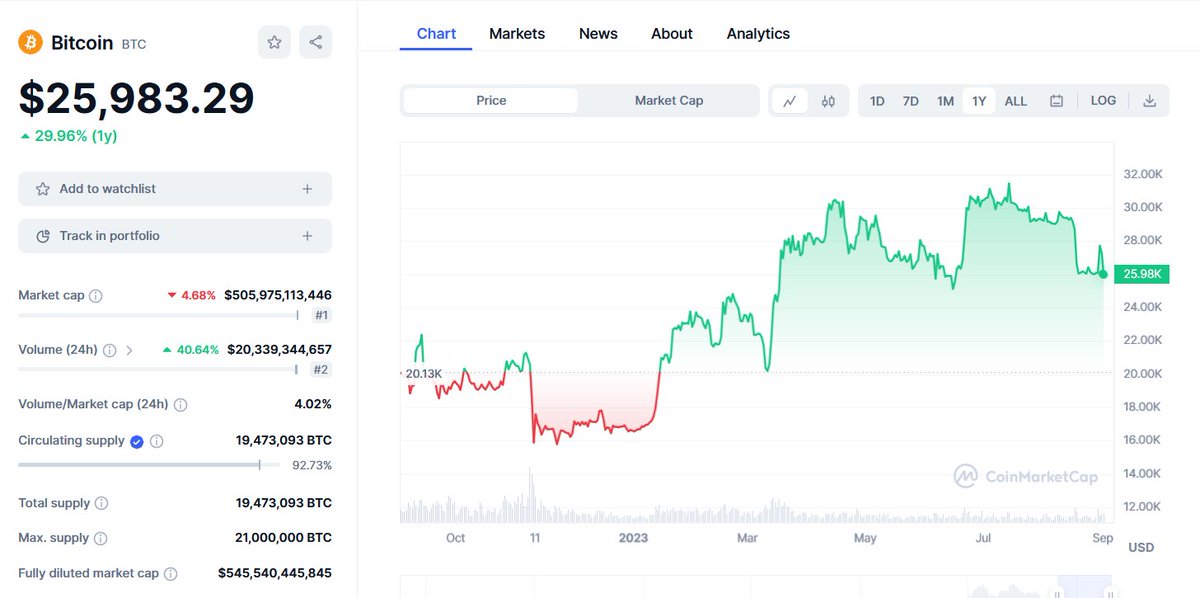This screenshot has width=1200, height=598.
Task: Click the USD currency label
Action: (1141, 548)
